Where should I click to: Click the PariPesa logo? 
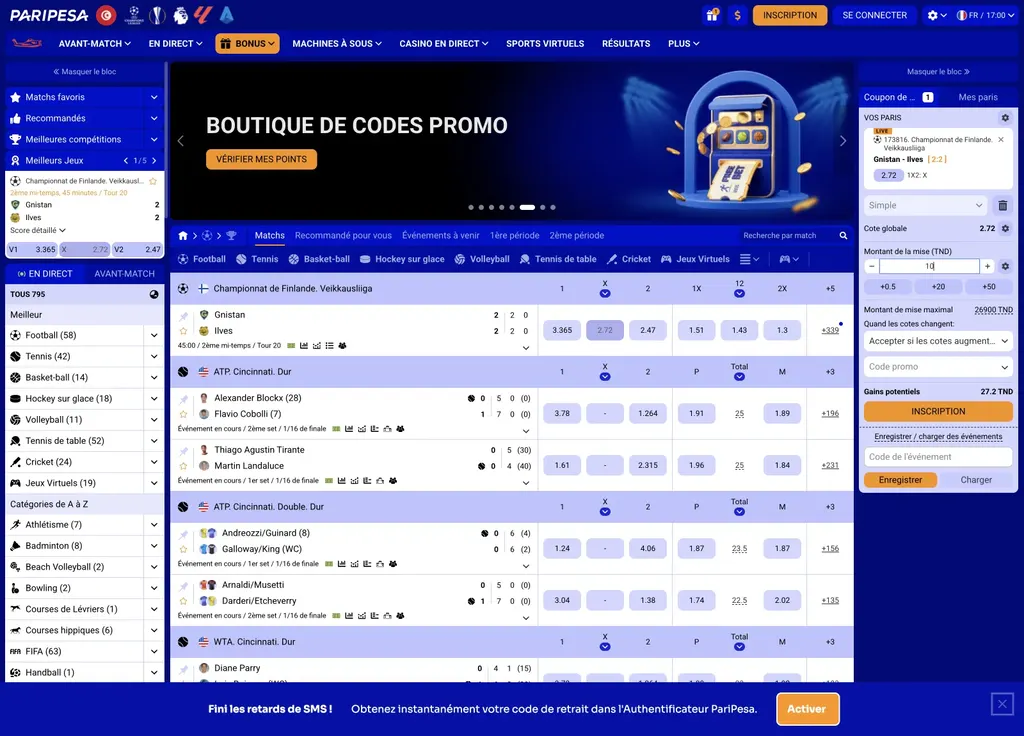point(49,15)
